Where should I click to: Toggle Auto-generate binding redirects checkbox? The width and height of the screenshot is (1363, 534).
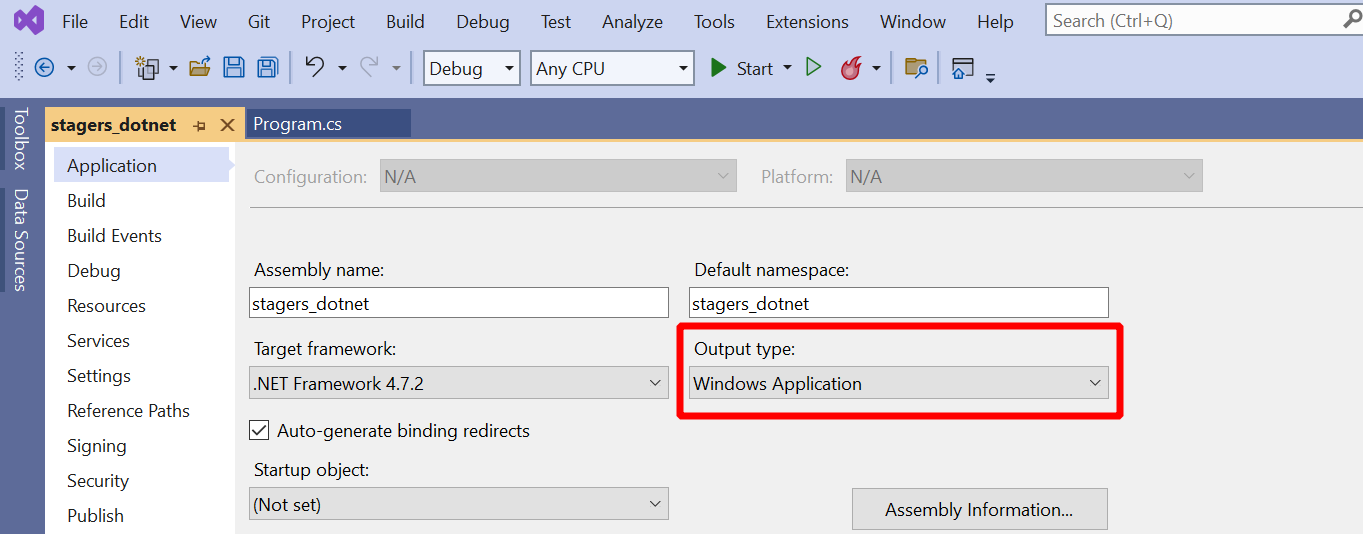pyautogui.click(x=259, y=430)
